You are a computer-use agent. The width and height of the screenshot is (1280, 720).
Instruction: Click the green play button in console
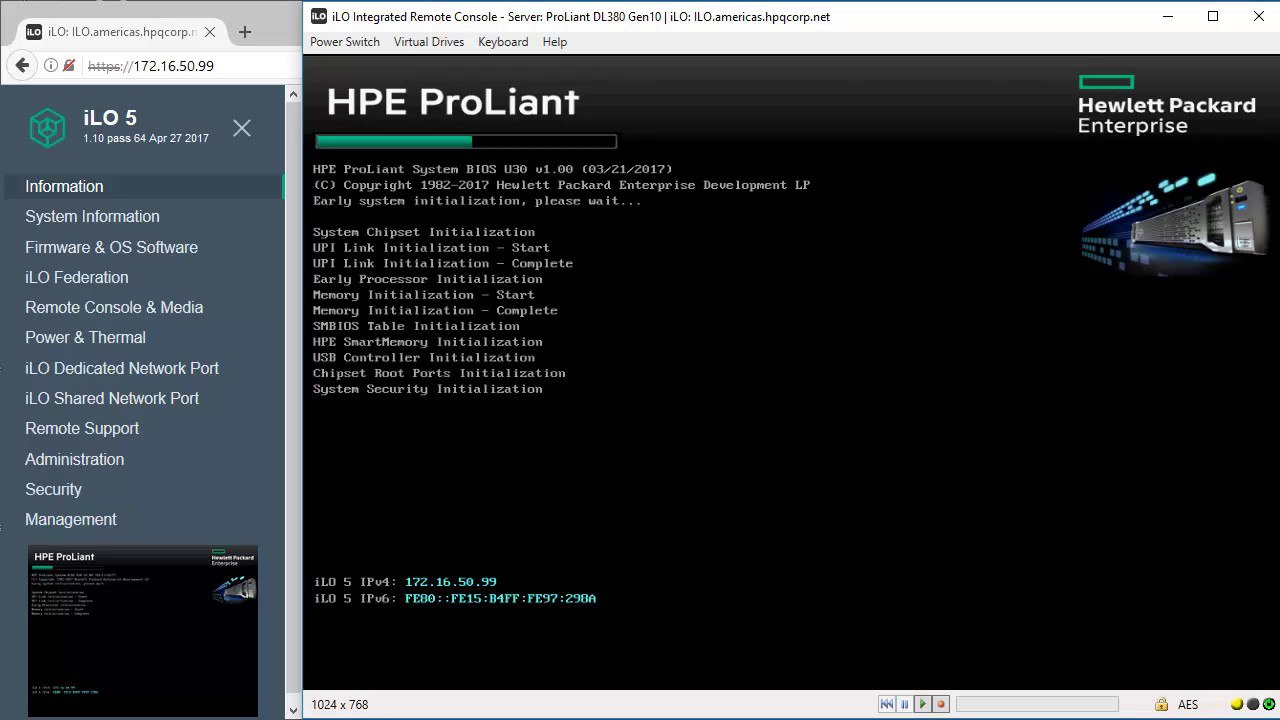coord(923,704)
